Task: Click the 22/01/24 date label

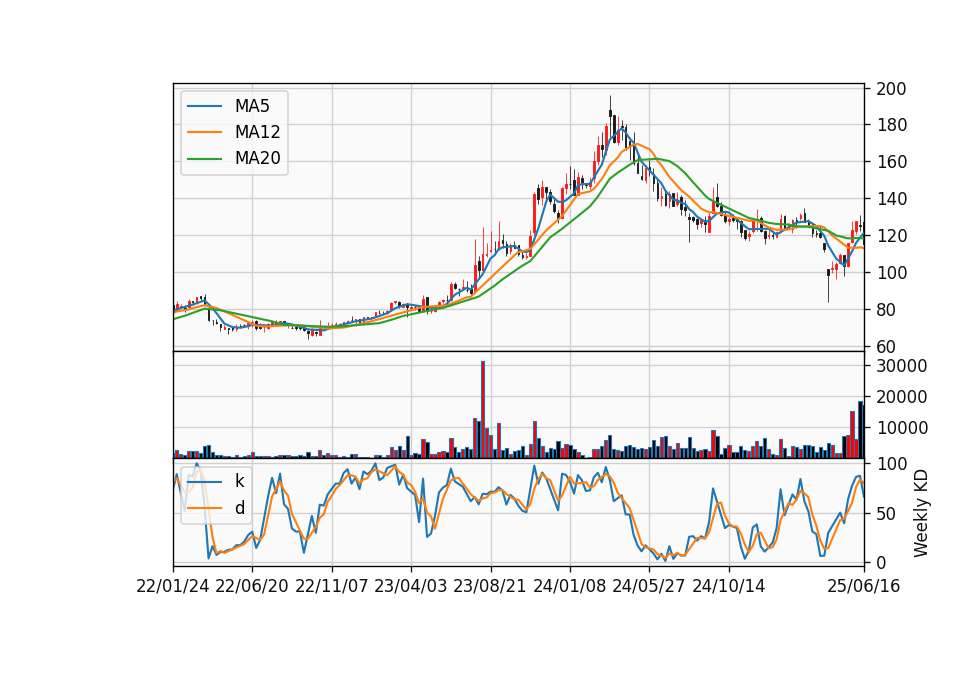Action: click(173, 586)
